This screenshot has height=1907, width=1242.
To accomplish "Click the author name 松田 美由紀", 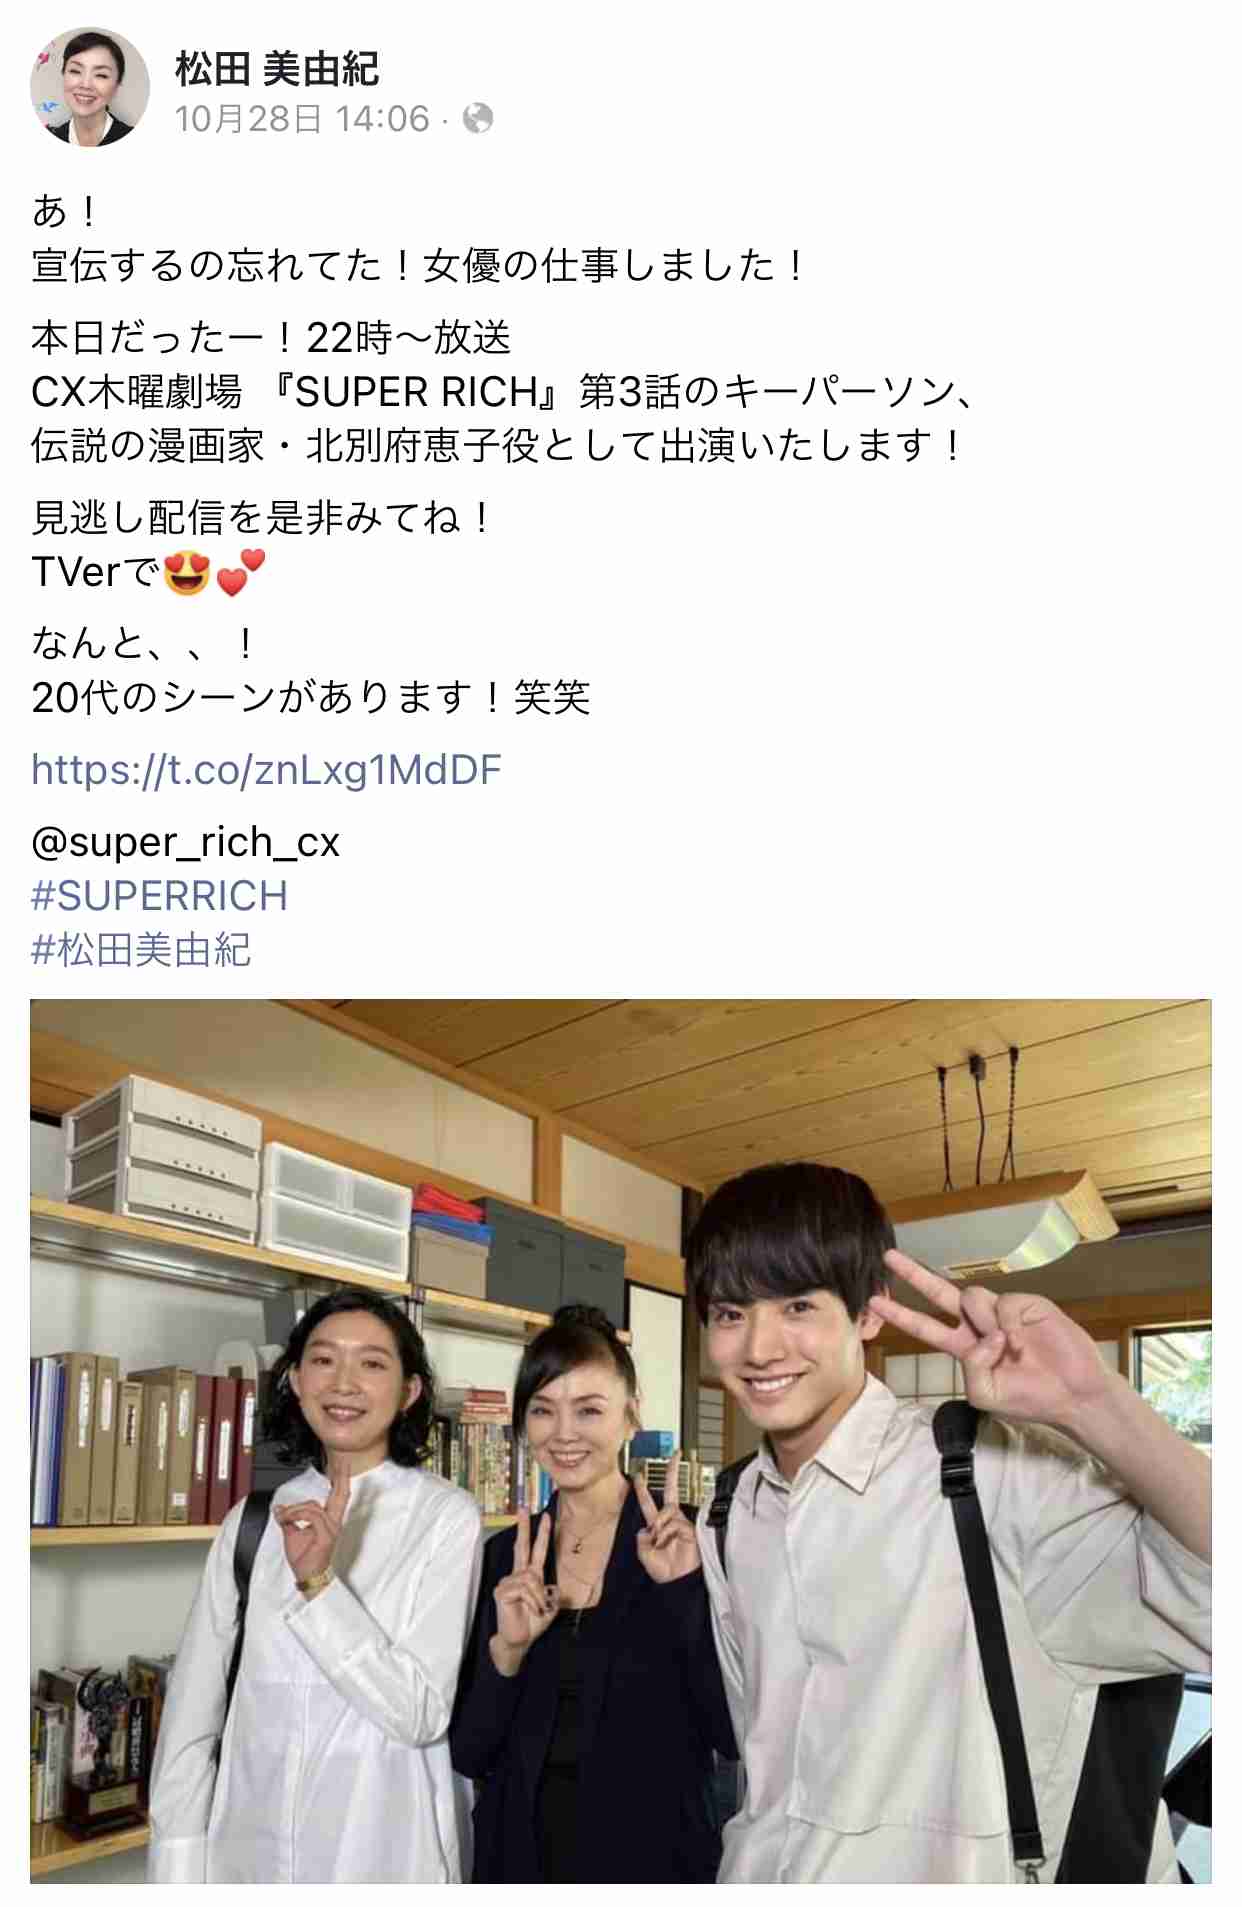I will coord(277,69).
